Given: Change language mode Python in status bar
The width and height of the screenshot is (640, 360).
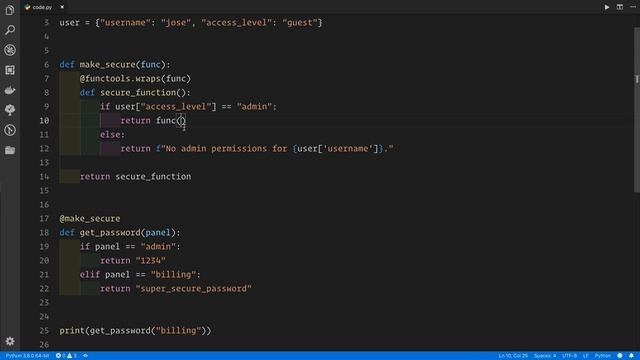Looking at the screenshot, I should click(603, 356).
